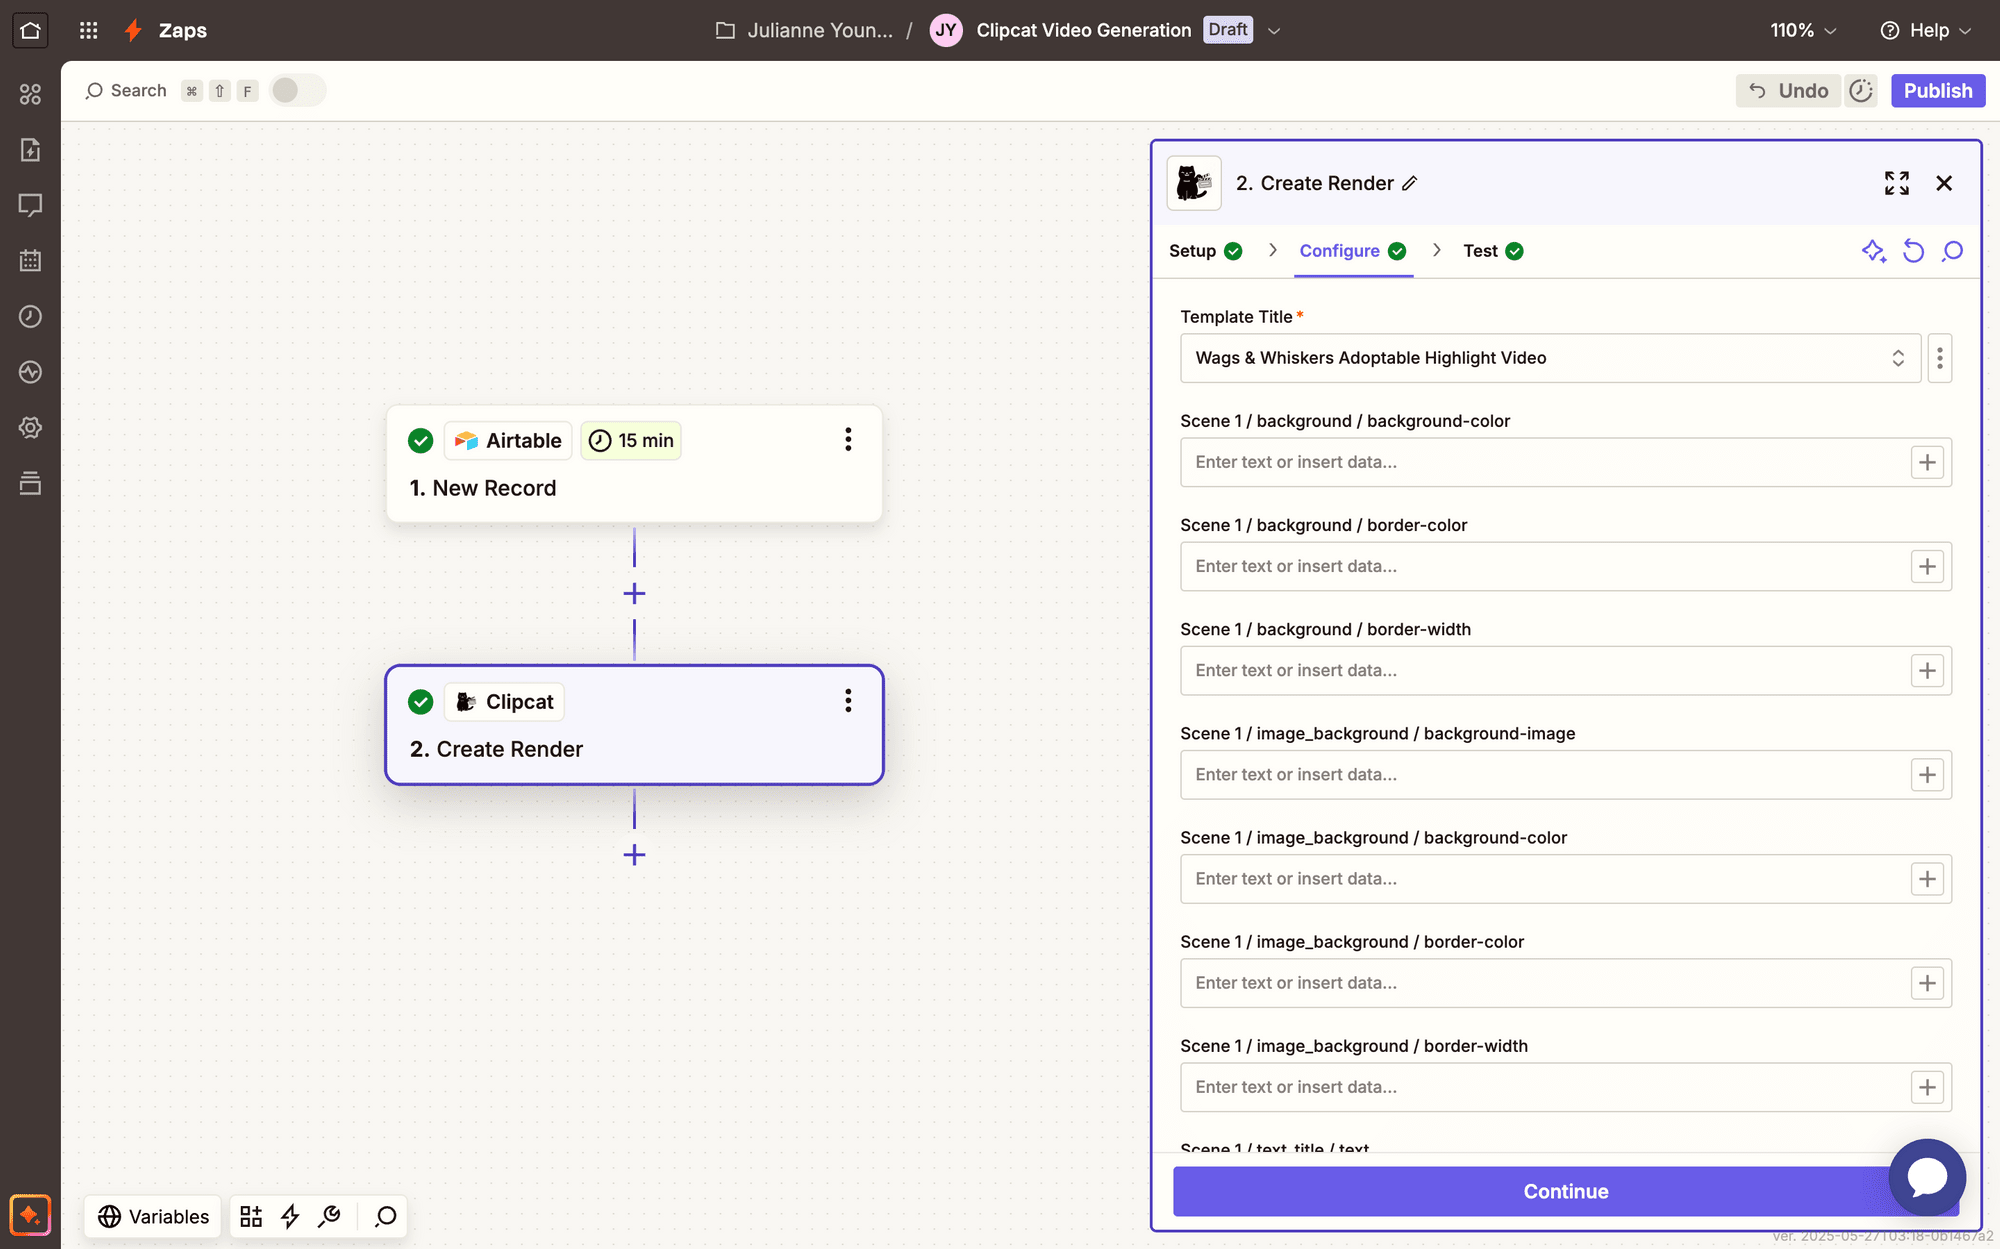
Task: Click the 15 min polling badge
Action: click(631, 441)
